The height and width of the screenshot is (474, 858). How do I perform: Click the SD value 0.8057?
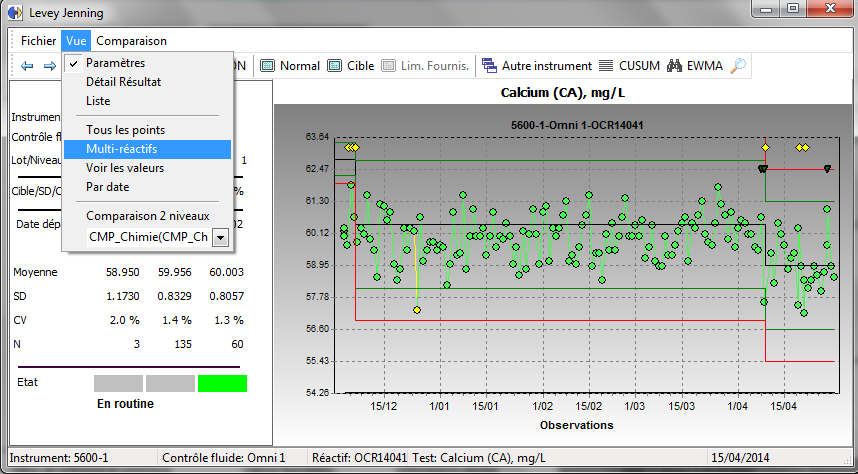[227, 296]
